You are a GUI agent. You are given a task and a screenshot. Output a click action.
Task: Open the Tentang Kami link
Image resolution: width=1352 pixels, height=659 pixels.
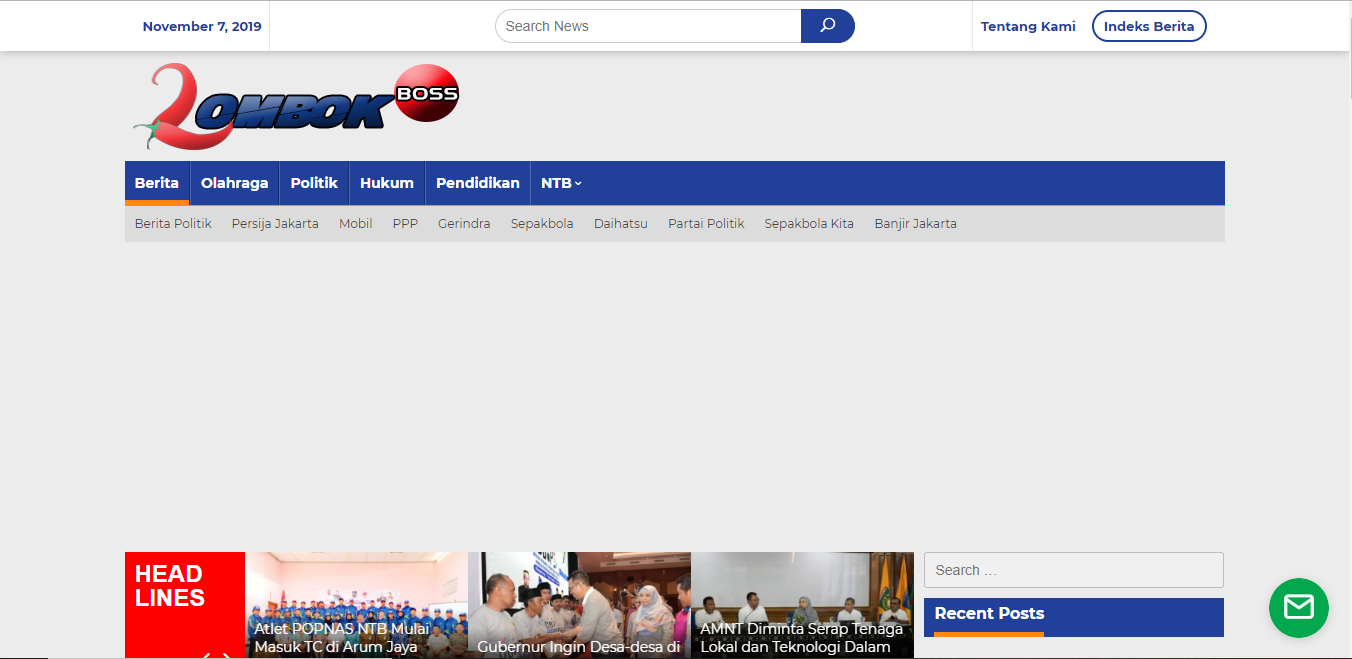pyautogui.click(x=1028, y=26)
